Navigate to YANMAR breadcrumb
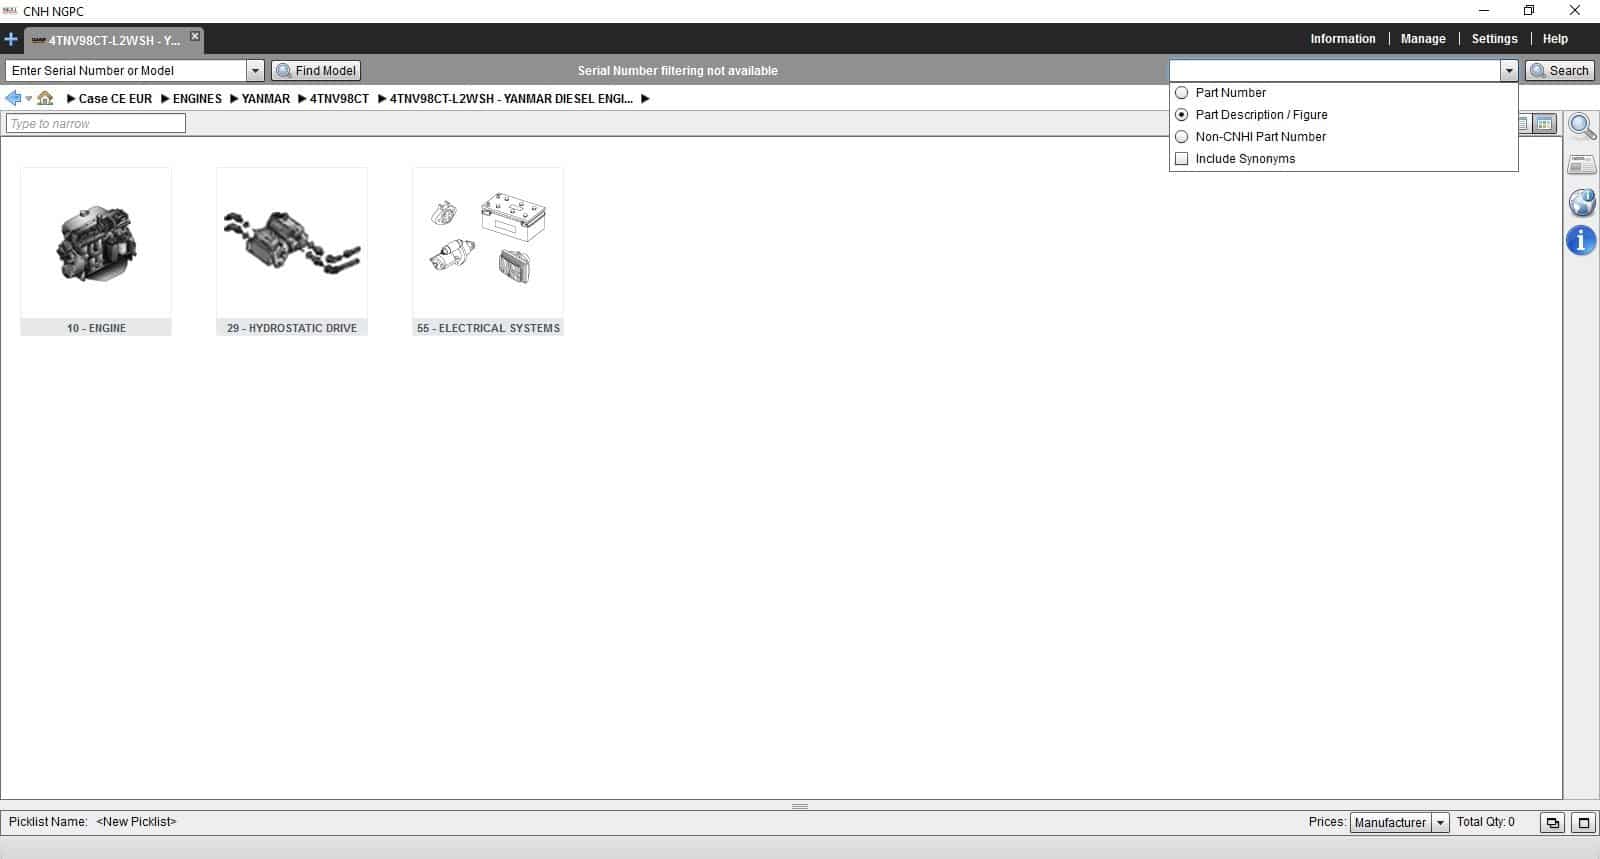This screenshot has width=1600, height=859. [x=266, y=99]
